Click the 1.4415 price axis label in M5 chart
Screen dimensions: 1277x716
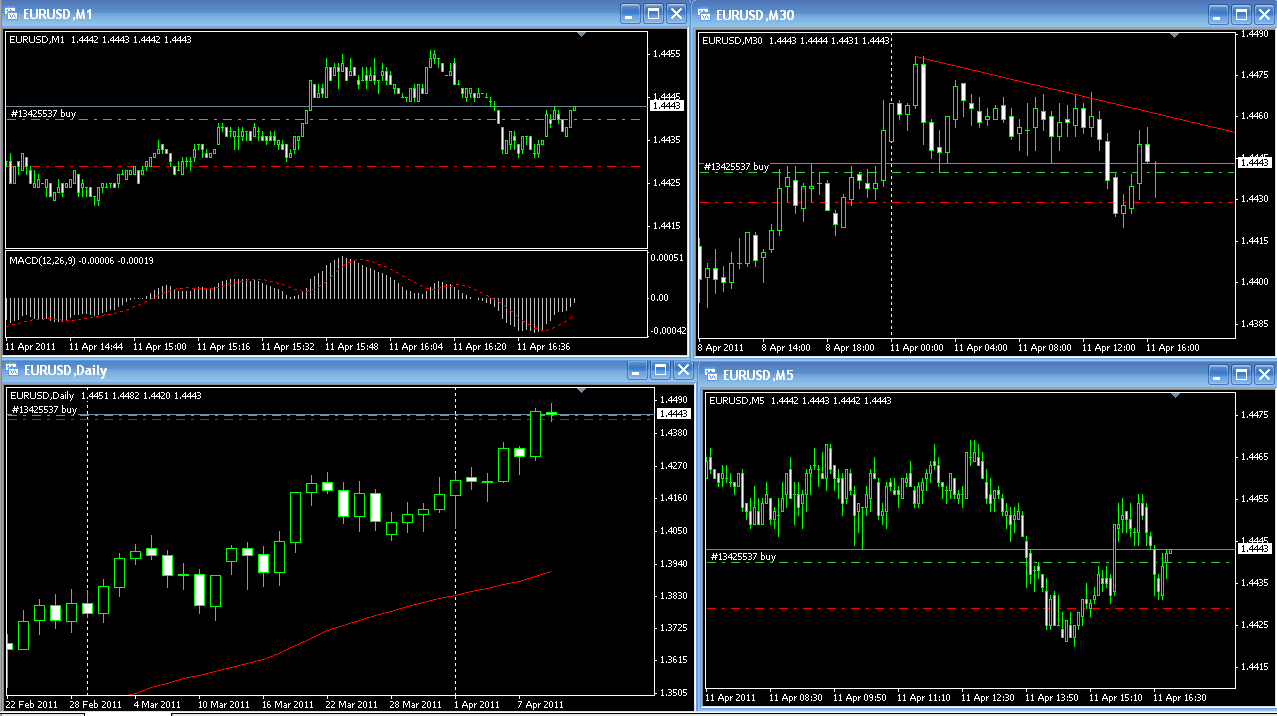[x=1254, y=666]
